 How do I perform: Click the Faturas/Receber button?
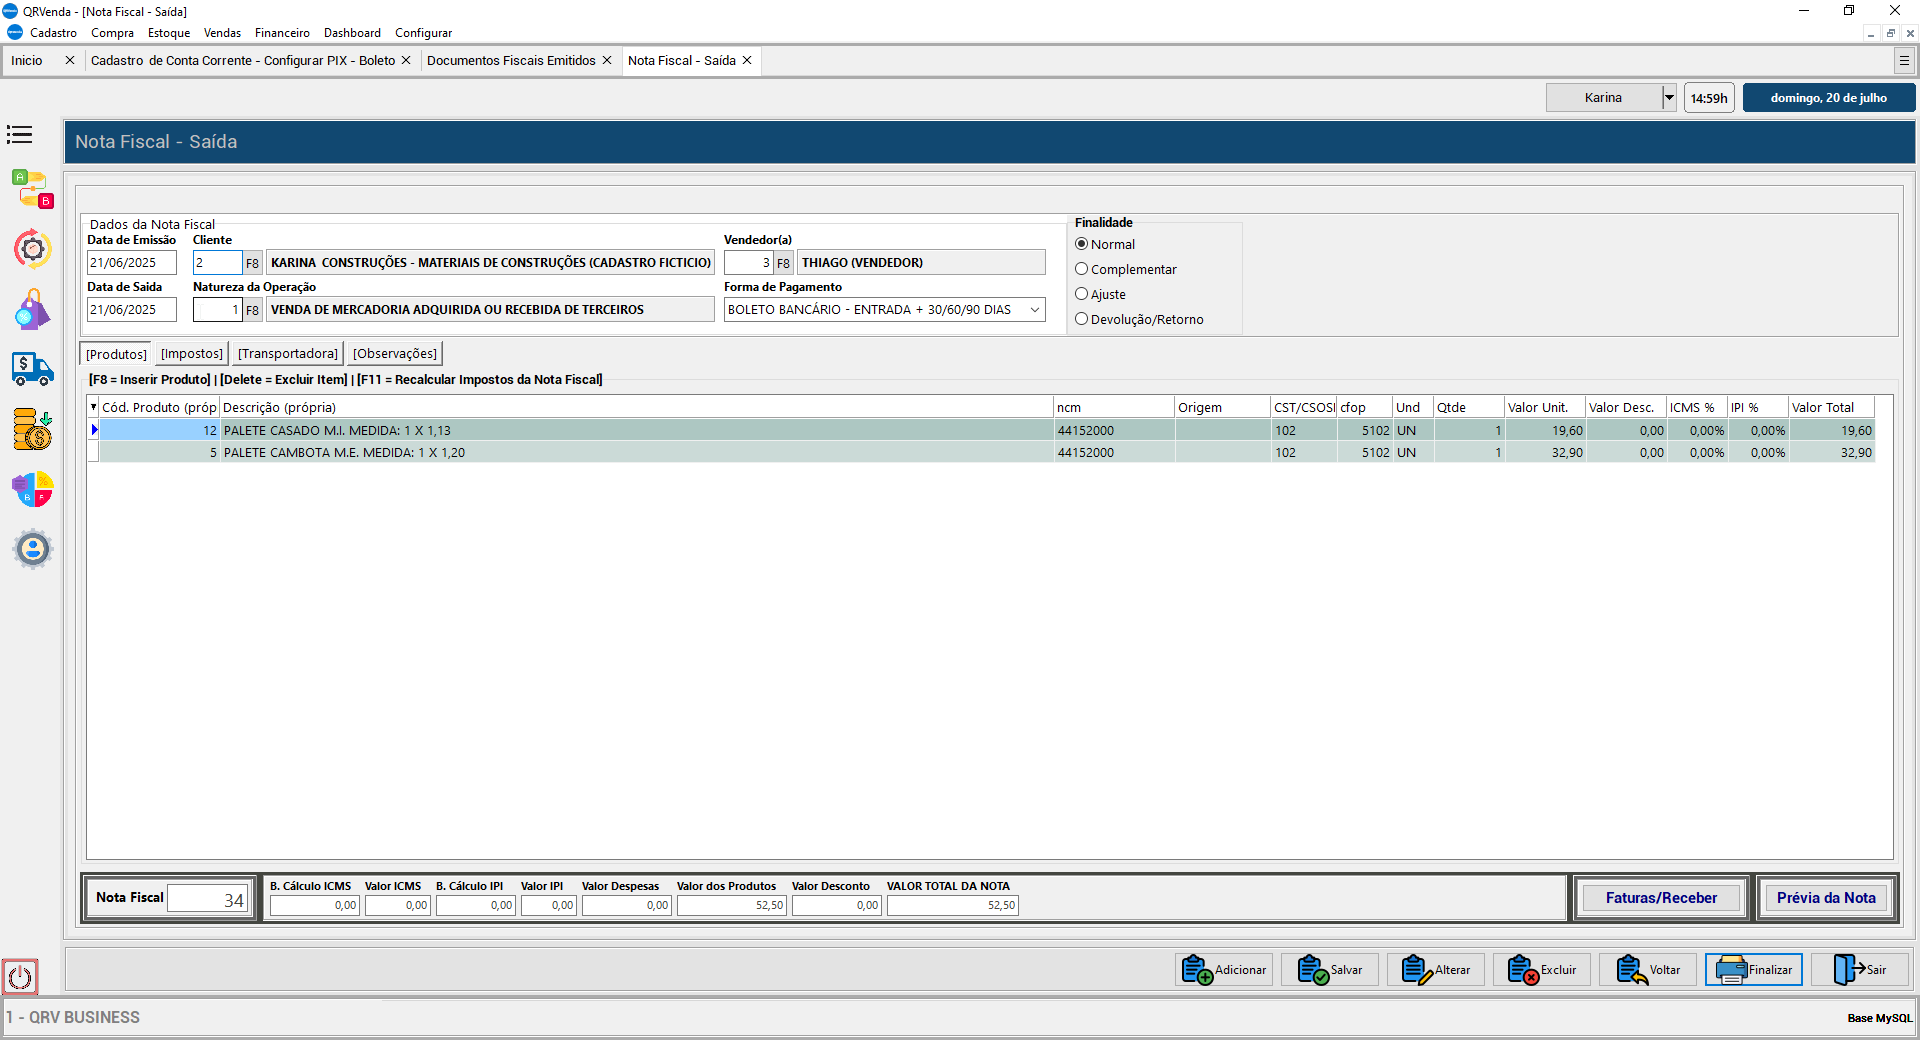tap(1660, 898)
